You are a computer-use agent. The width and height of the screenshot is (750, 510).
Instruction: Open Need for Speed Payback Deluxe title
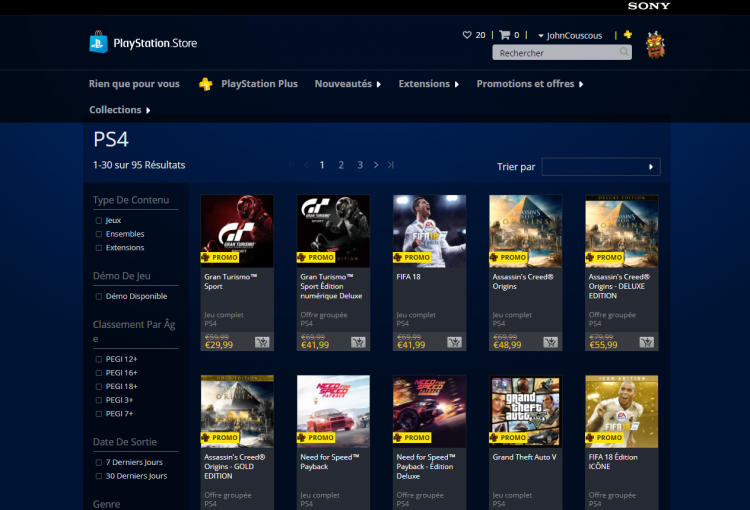coord(426,466)
